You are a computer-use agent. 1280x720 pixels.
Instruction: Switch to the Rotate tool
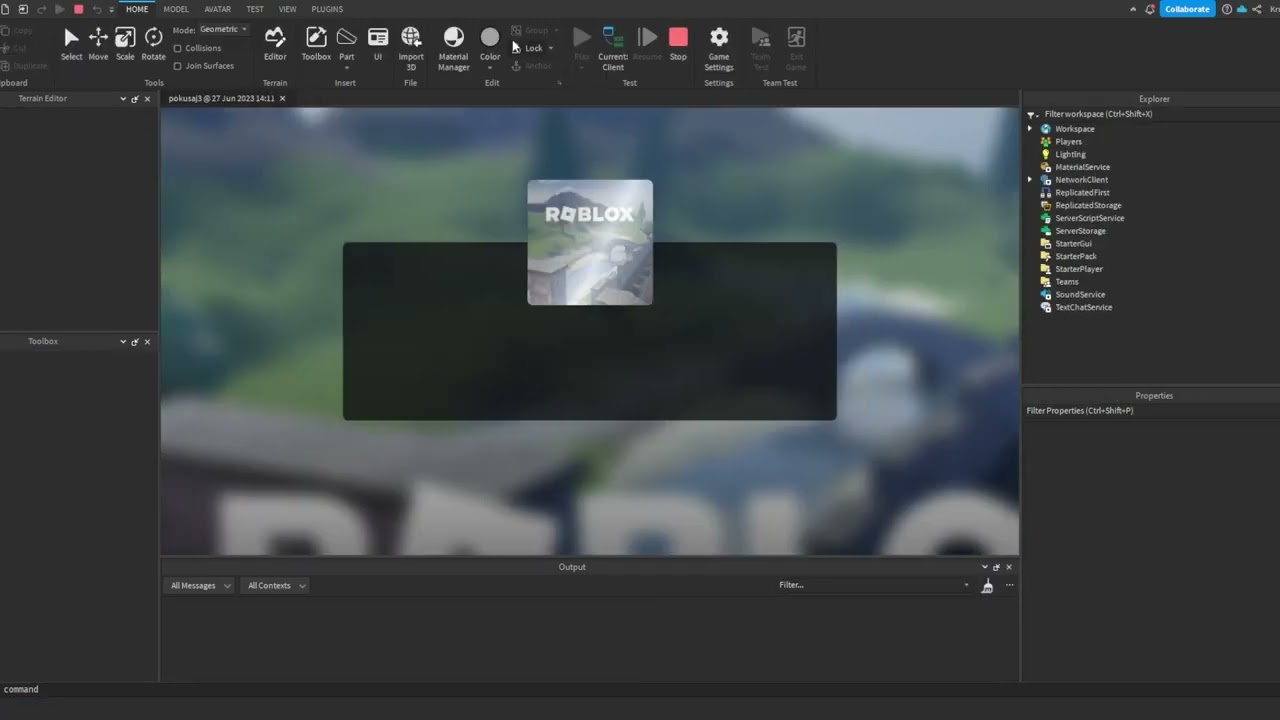click(x=153, y=44)
